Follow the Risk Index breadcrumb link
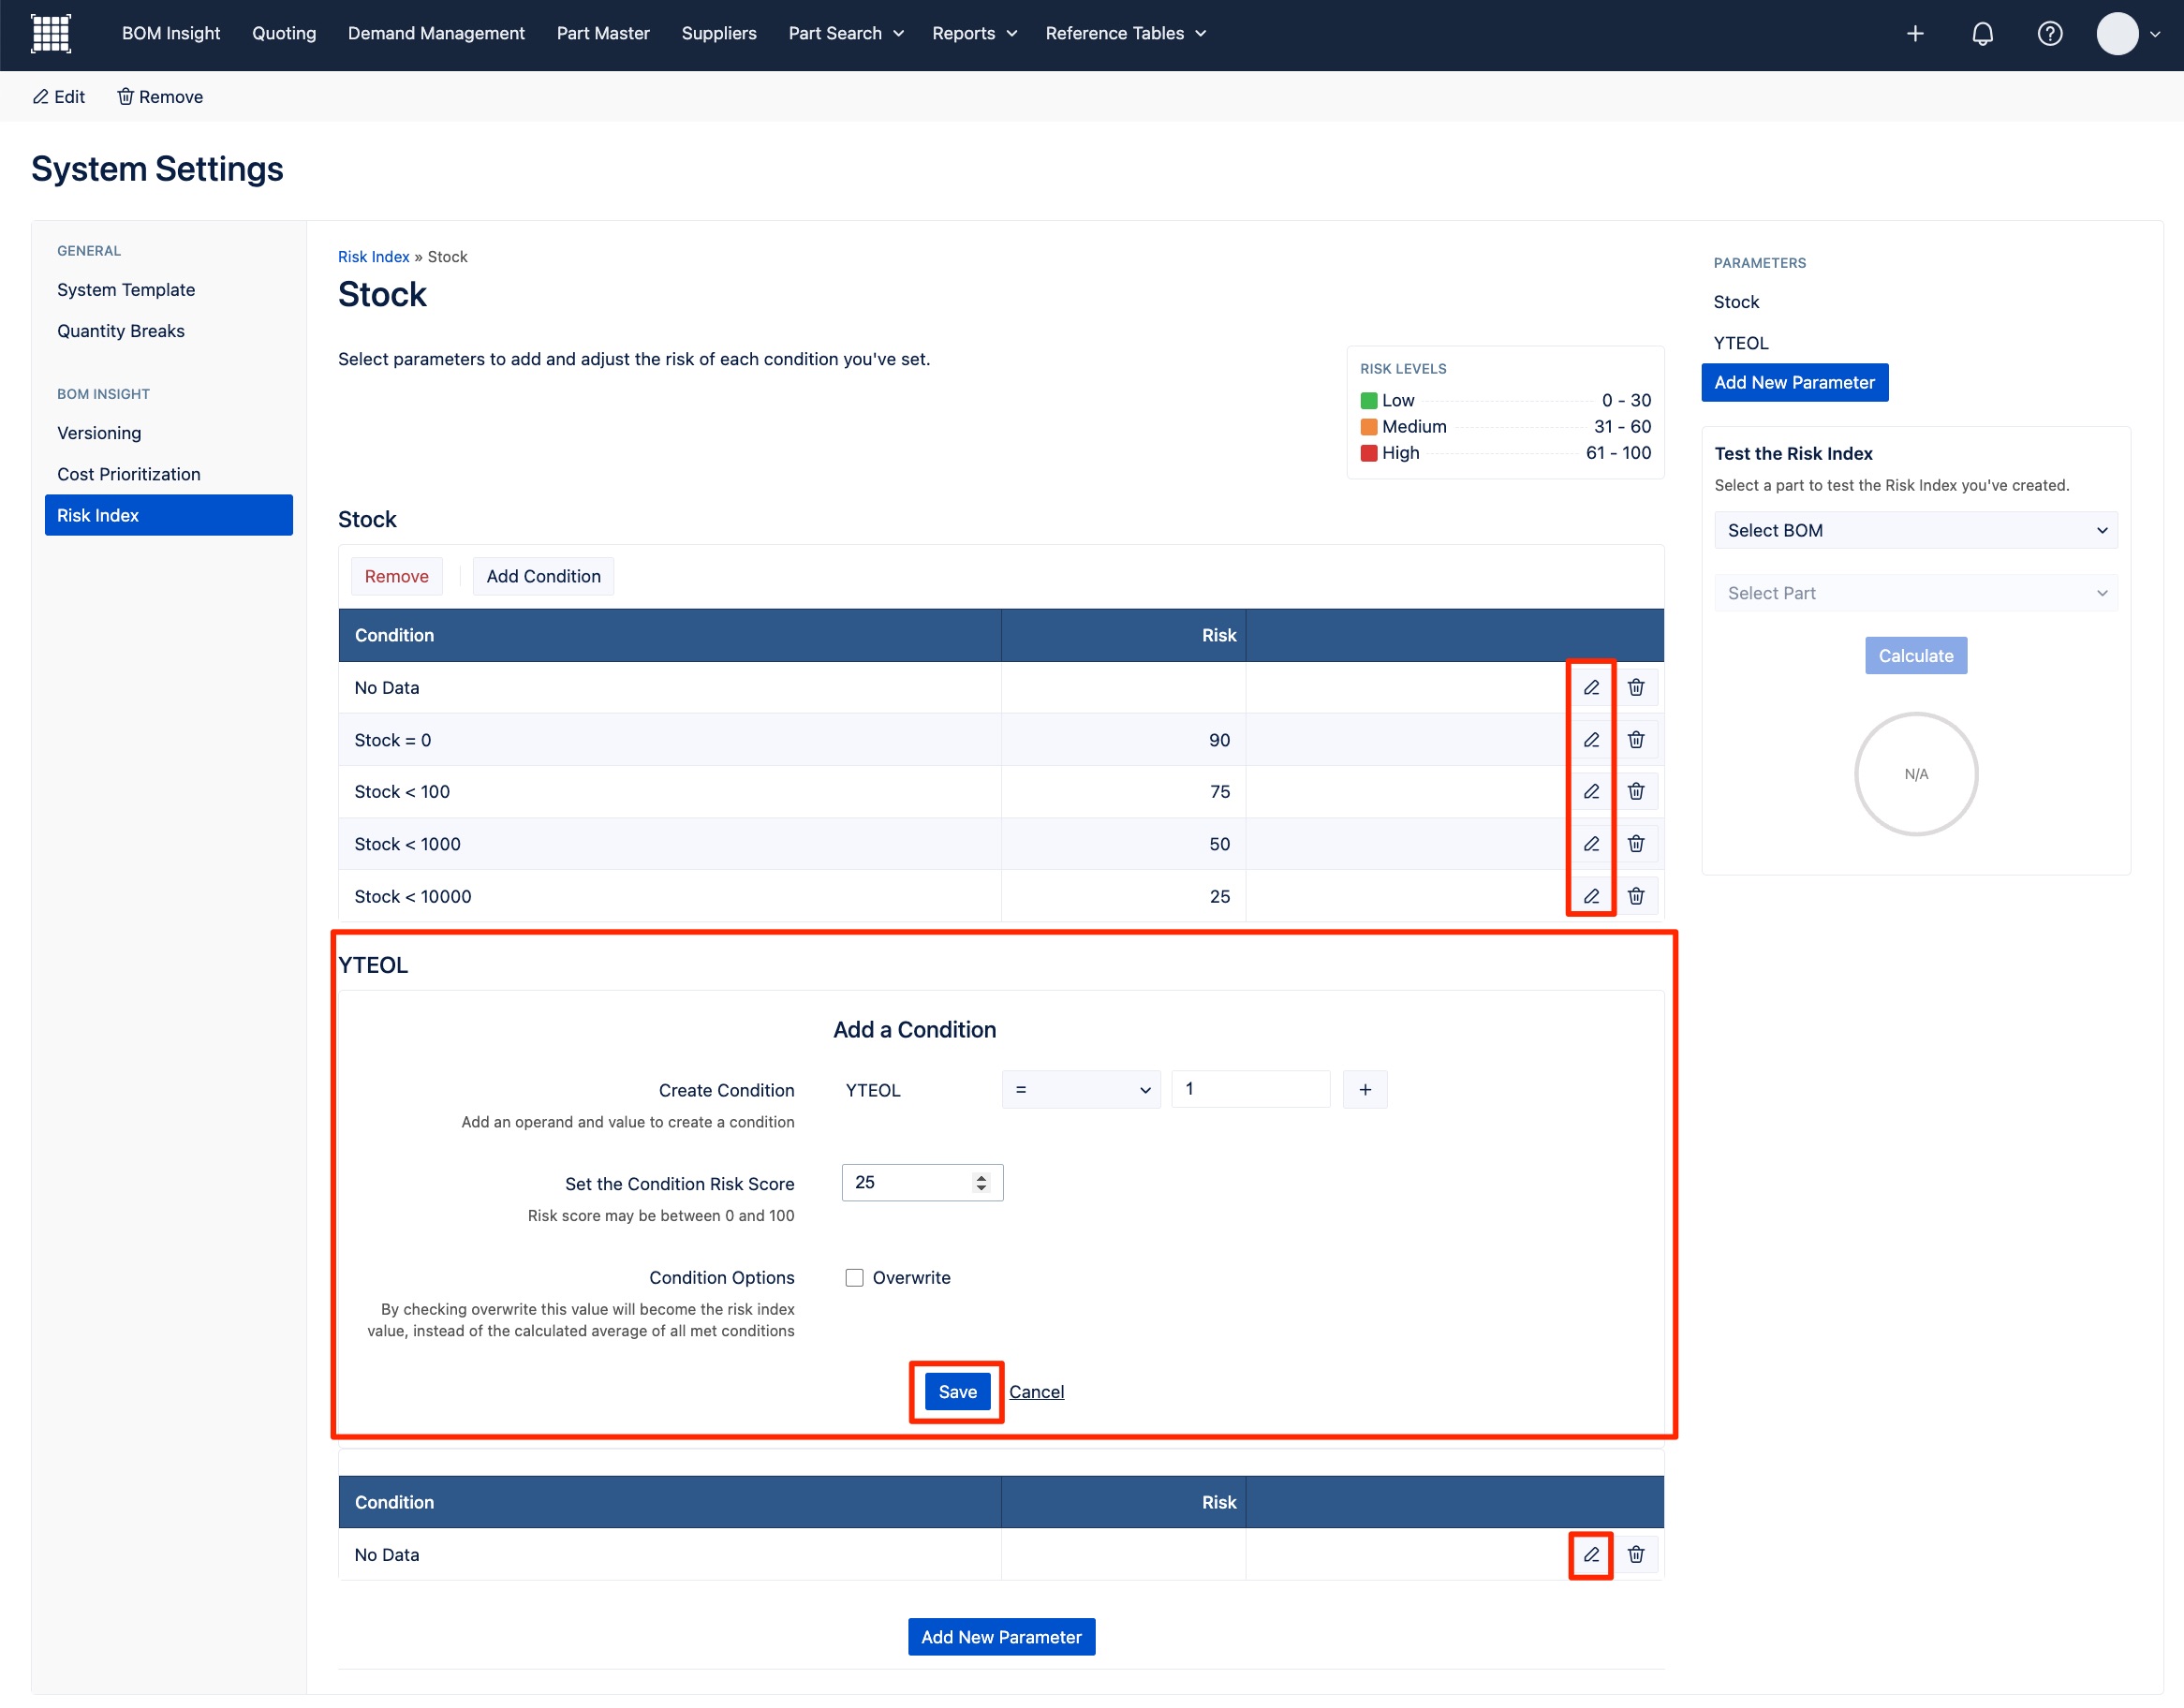The height and width of the screenshot is (1708, 2184). tap(373, 257)
